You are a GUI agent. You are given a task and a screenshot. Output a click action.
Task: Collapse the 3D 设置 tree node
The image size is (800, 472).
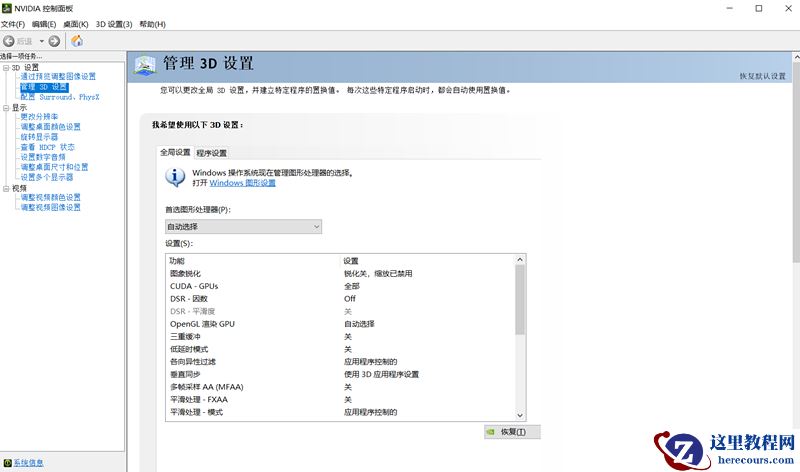(6, 67)
